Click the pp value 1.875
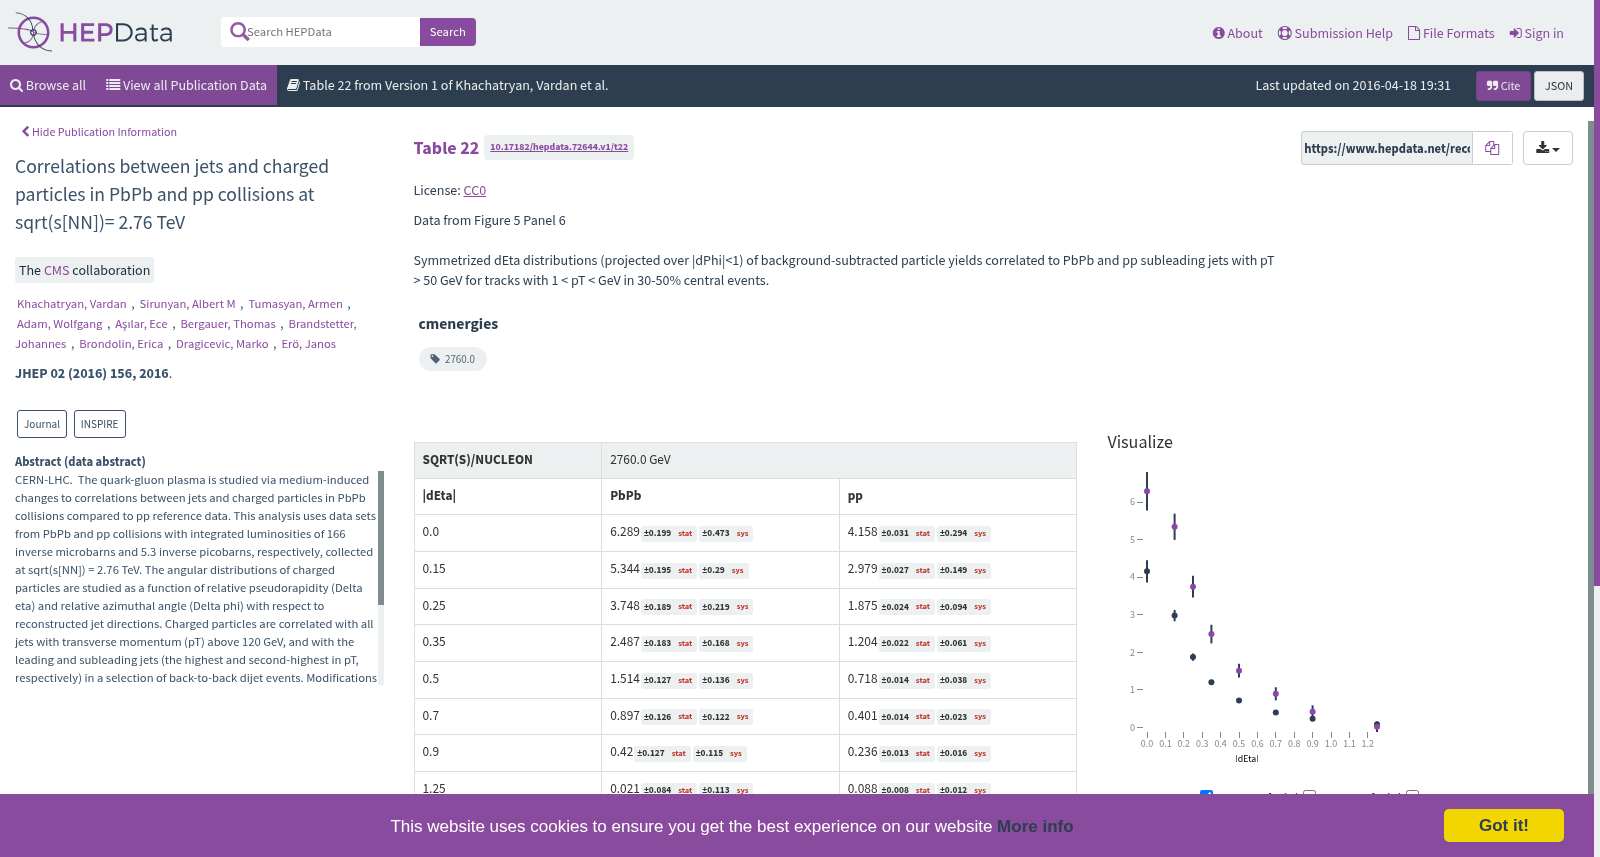The height and width of the screenshot is (857, 1600). [x=862, y=606]
